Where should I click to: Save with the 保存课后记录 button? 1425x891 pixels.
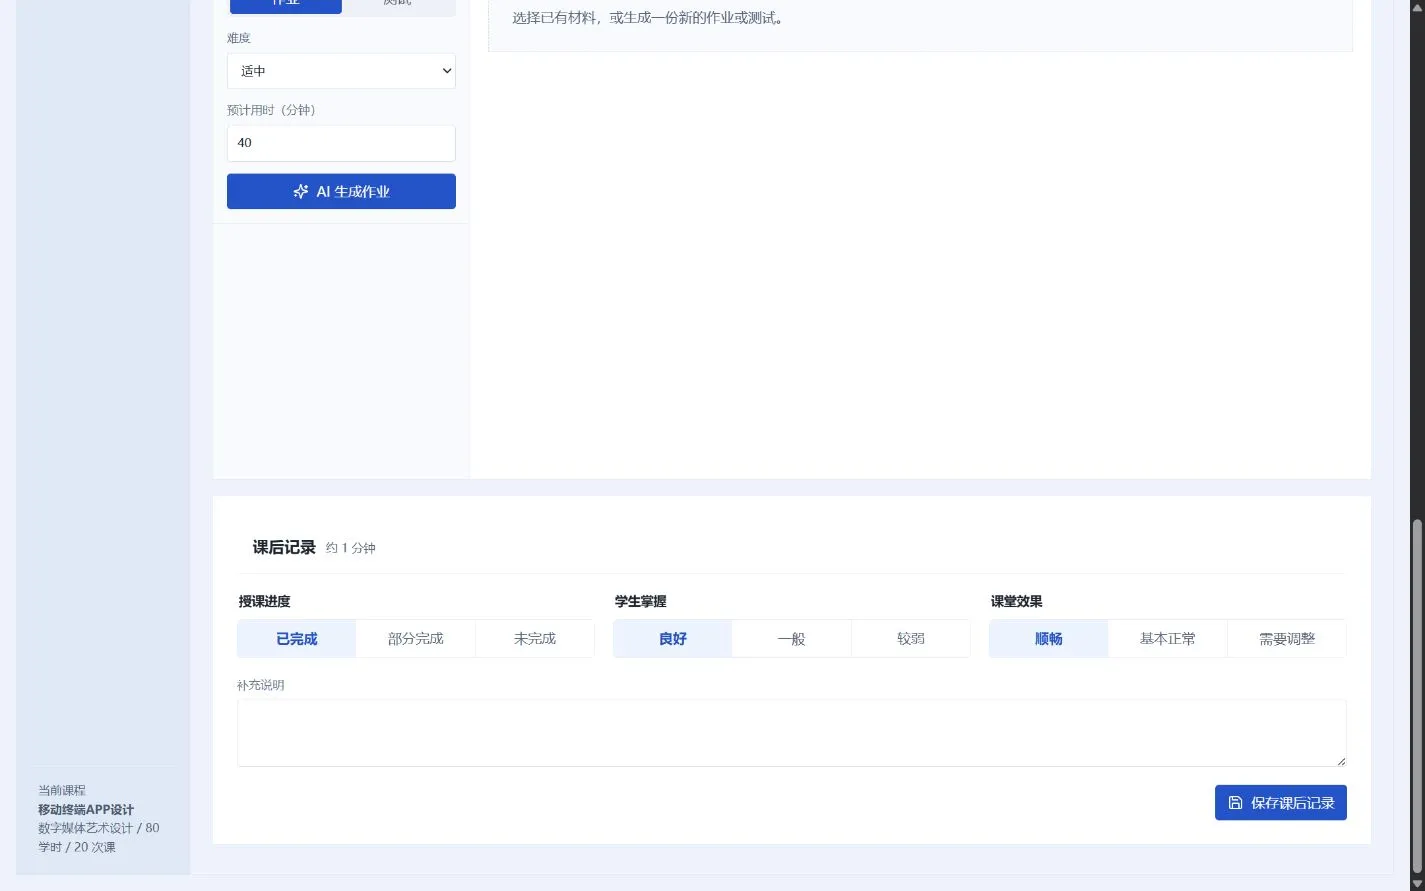[x=1280, y=802]
